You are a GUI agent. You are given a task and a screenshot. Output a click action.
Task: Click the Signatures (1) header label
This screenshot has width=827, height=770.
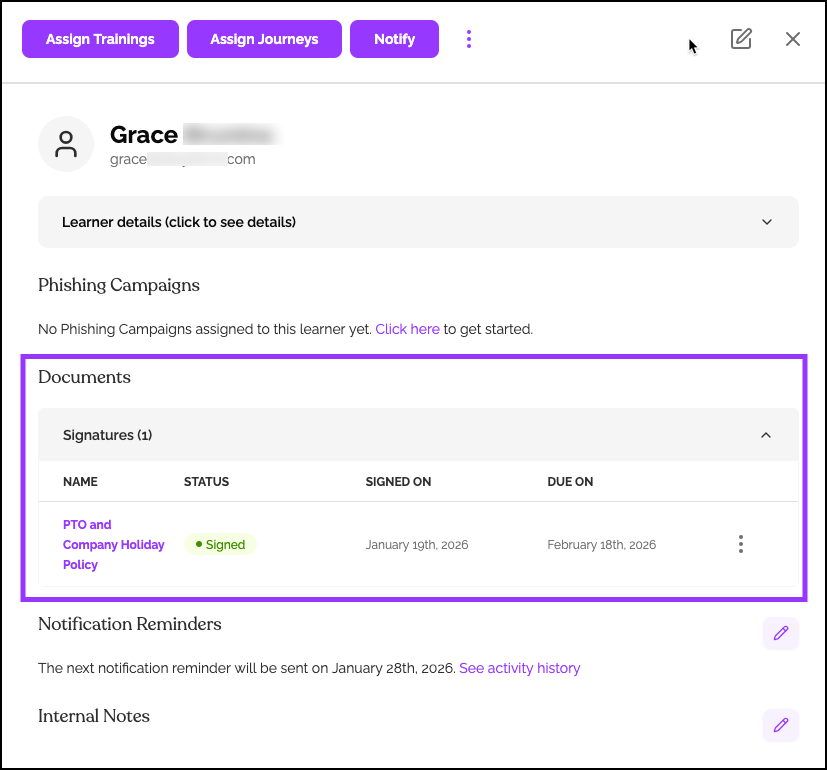[x=107, y=435]
